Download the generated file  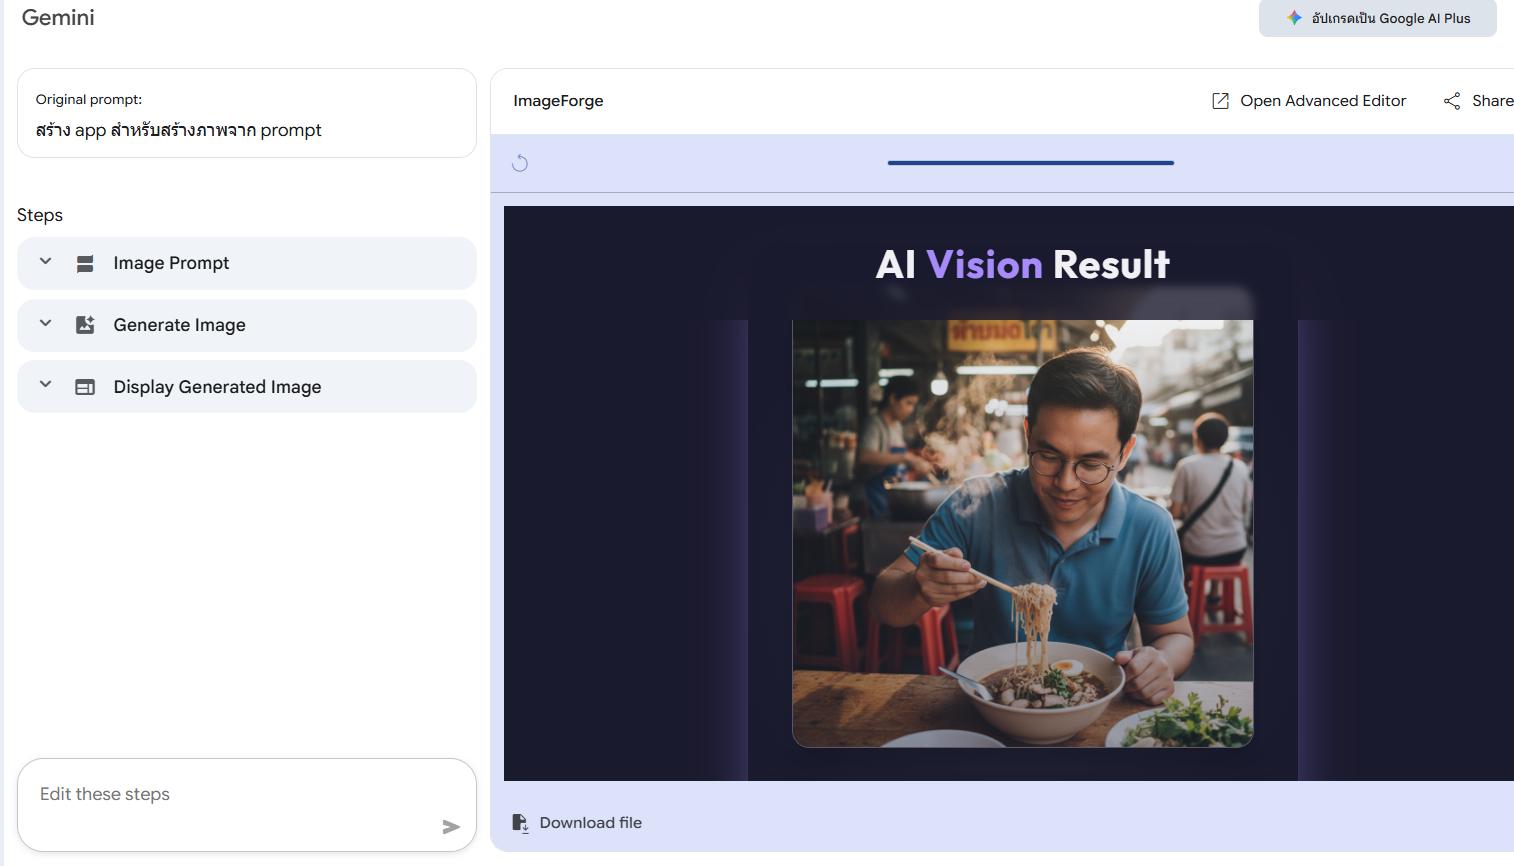pyautogui.click(x=577, y=823)
